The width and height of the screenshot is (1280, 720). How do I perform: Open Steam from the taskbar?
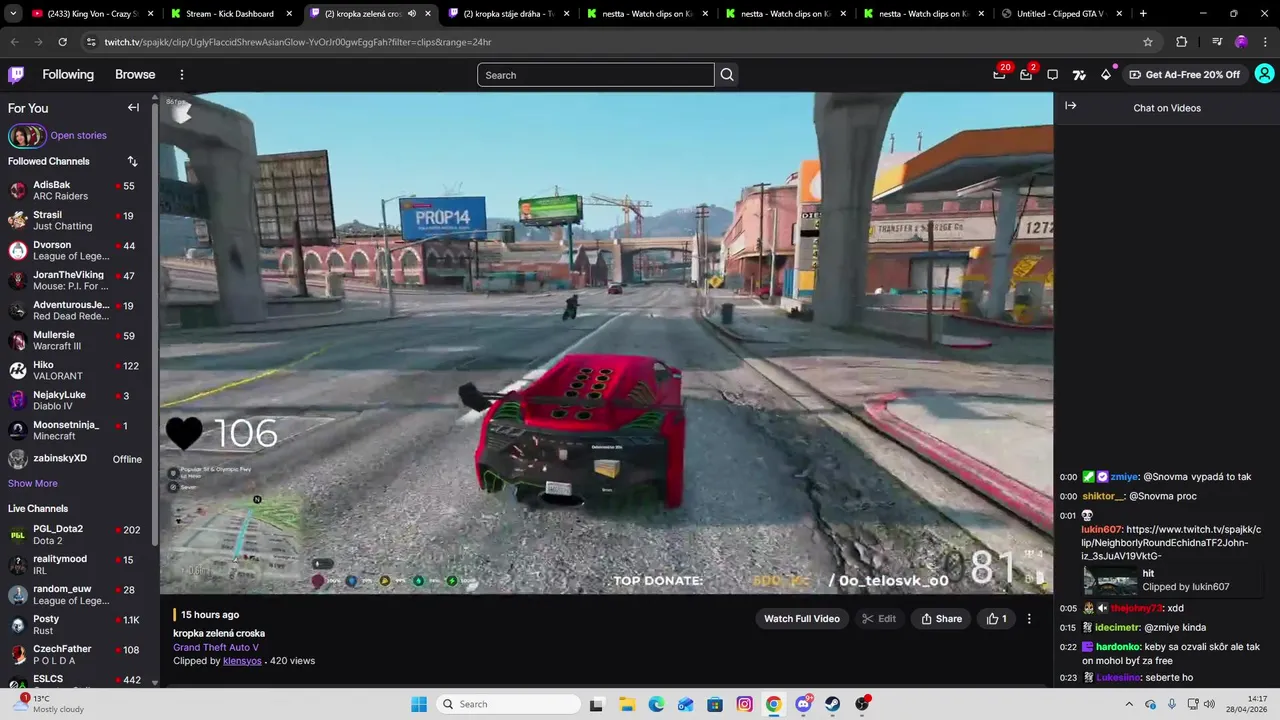click(832, 704)
